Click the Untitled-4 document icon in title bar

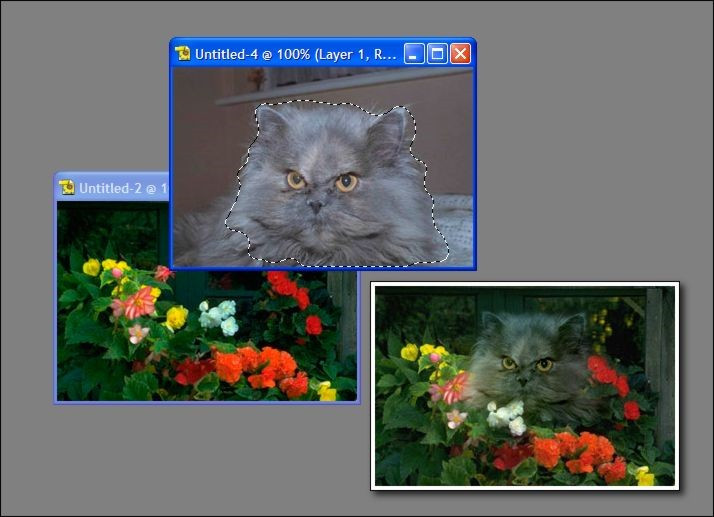183,54
